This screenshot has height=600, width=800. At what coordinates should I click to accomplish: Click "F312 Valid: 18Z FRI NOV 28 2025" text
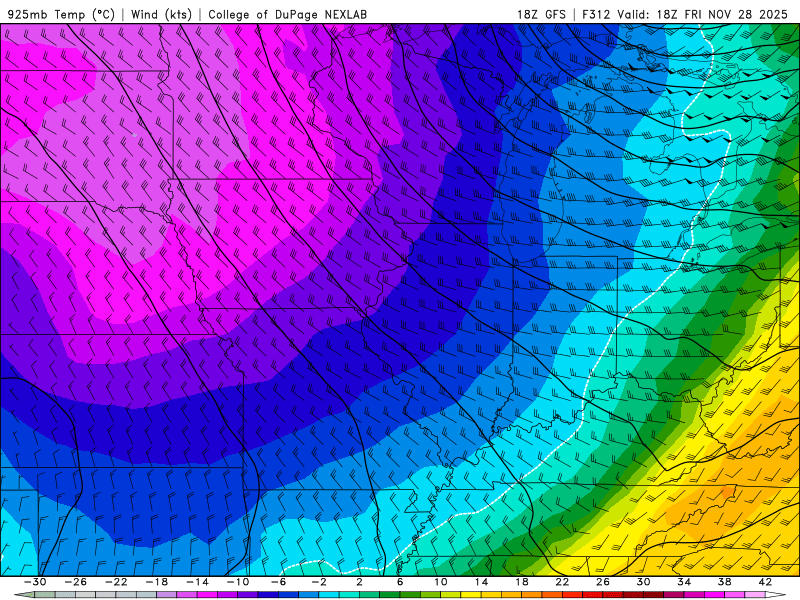(684, 14)
